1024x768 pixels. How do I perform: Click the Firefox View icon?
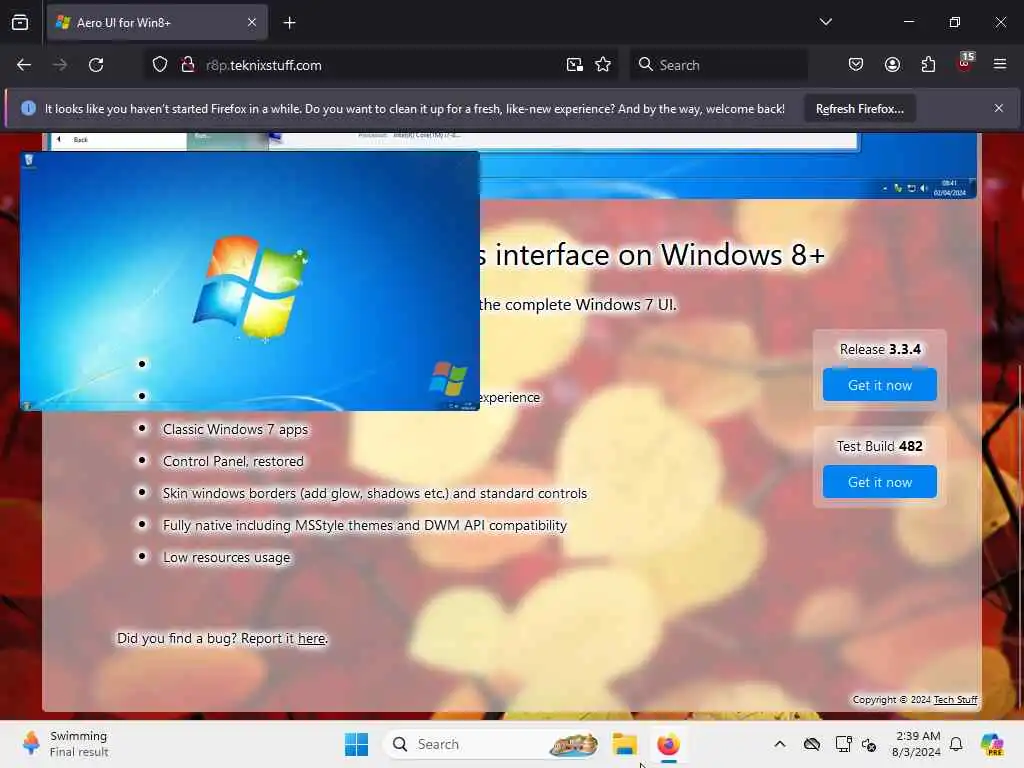(20, 22)
